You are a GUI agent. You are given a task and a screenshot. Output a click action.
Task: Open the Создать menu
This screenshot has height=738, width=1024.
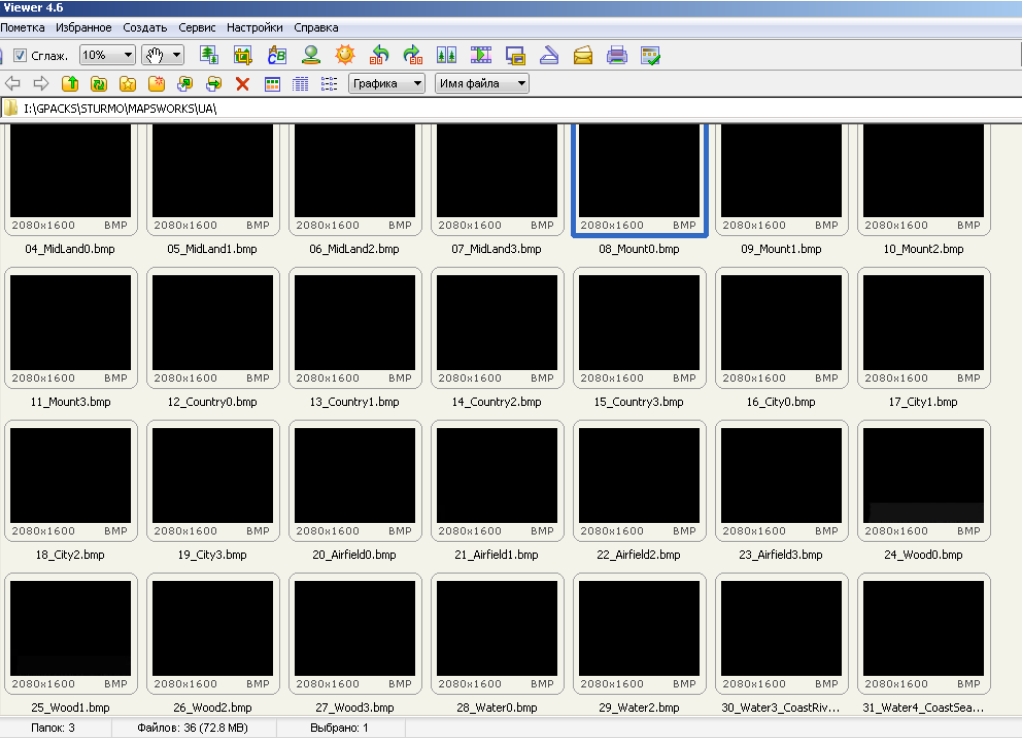(145, 27)
